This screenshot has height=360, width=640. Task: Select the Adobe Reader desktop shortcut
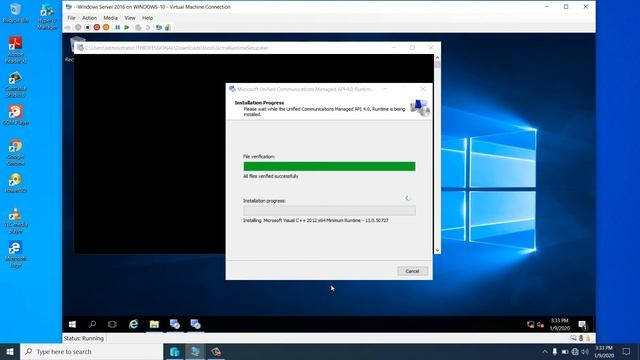pyautogui.click(x=16, y=50)
